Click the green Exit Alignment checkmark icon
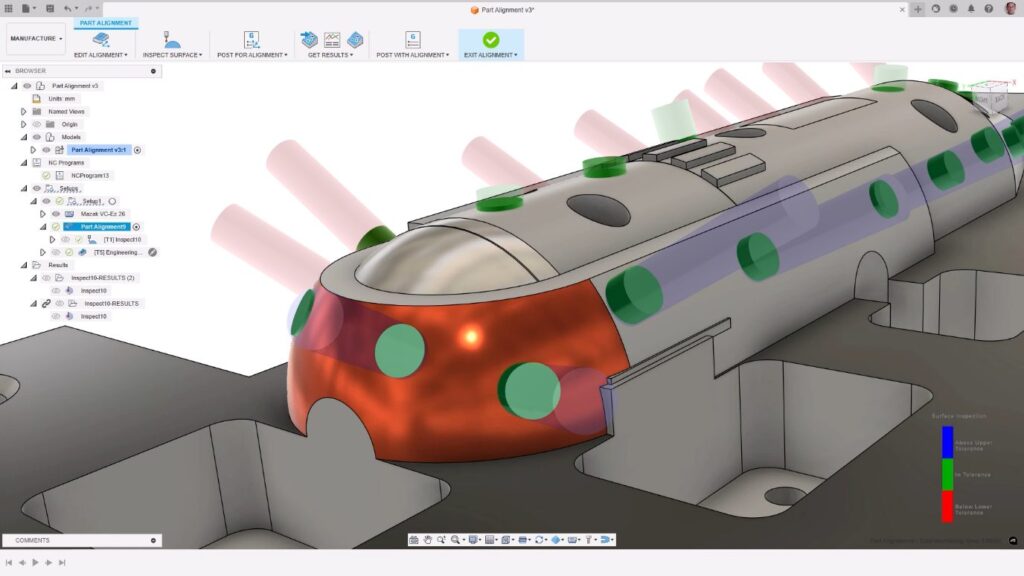This screenshot has height=576, width=1024. coord(490,40)
